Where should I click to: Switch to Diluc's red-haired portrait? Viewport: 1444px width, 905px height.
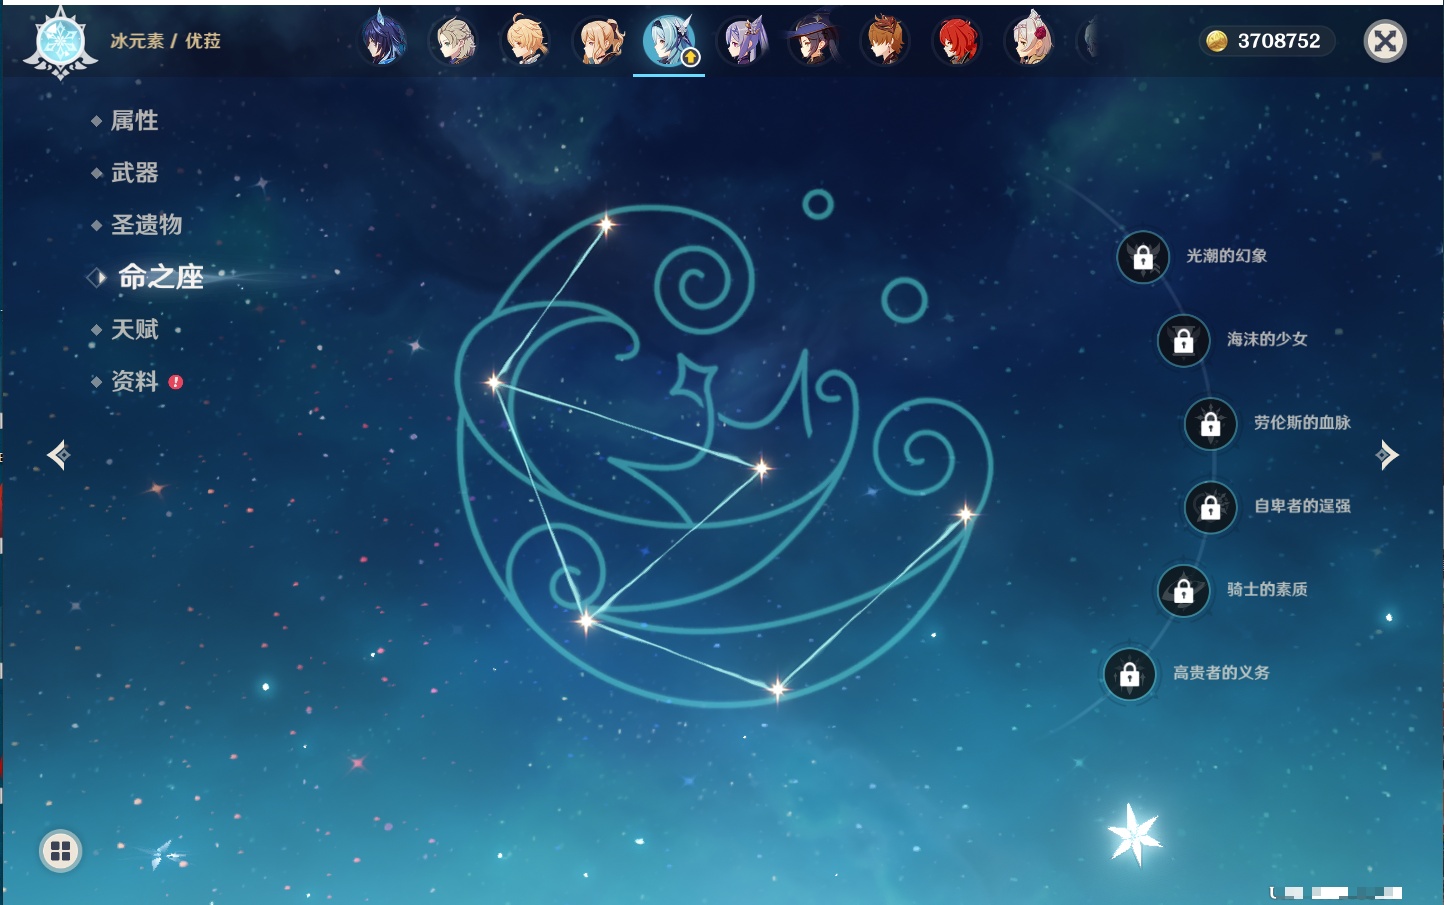tap(957, 41)
